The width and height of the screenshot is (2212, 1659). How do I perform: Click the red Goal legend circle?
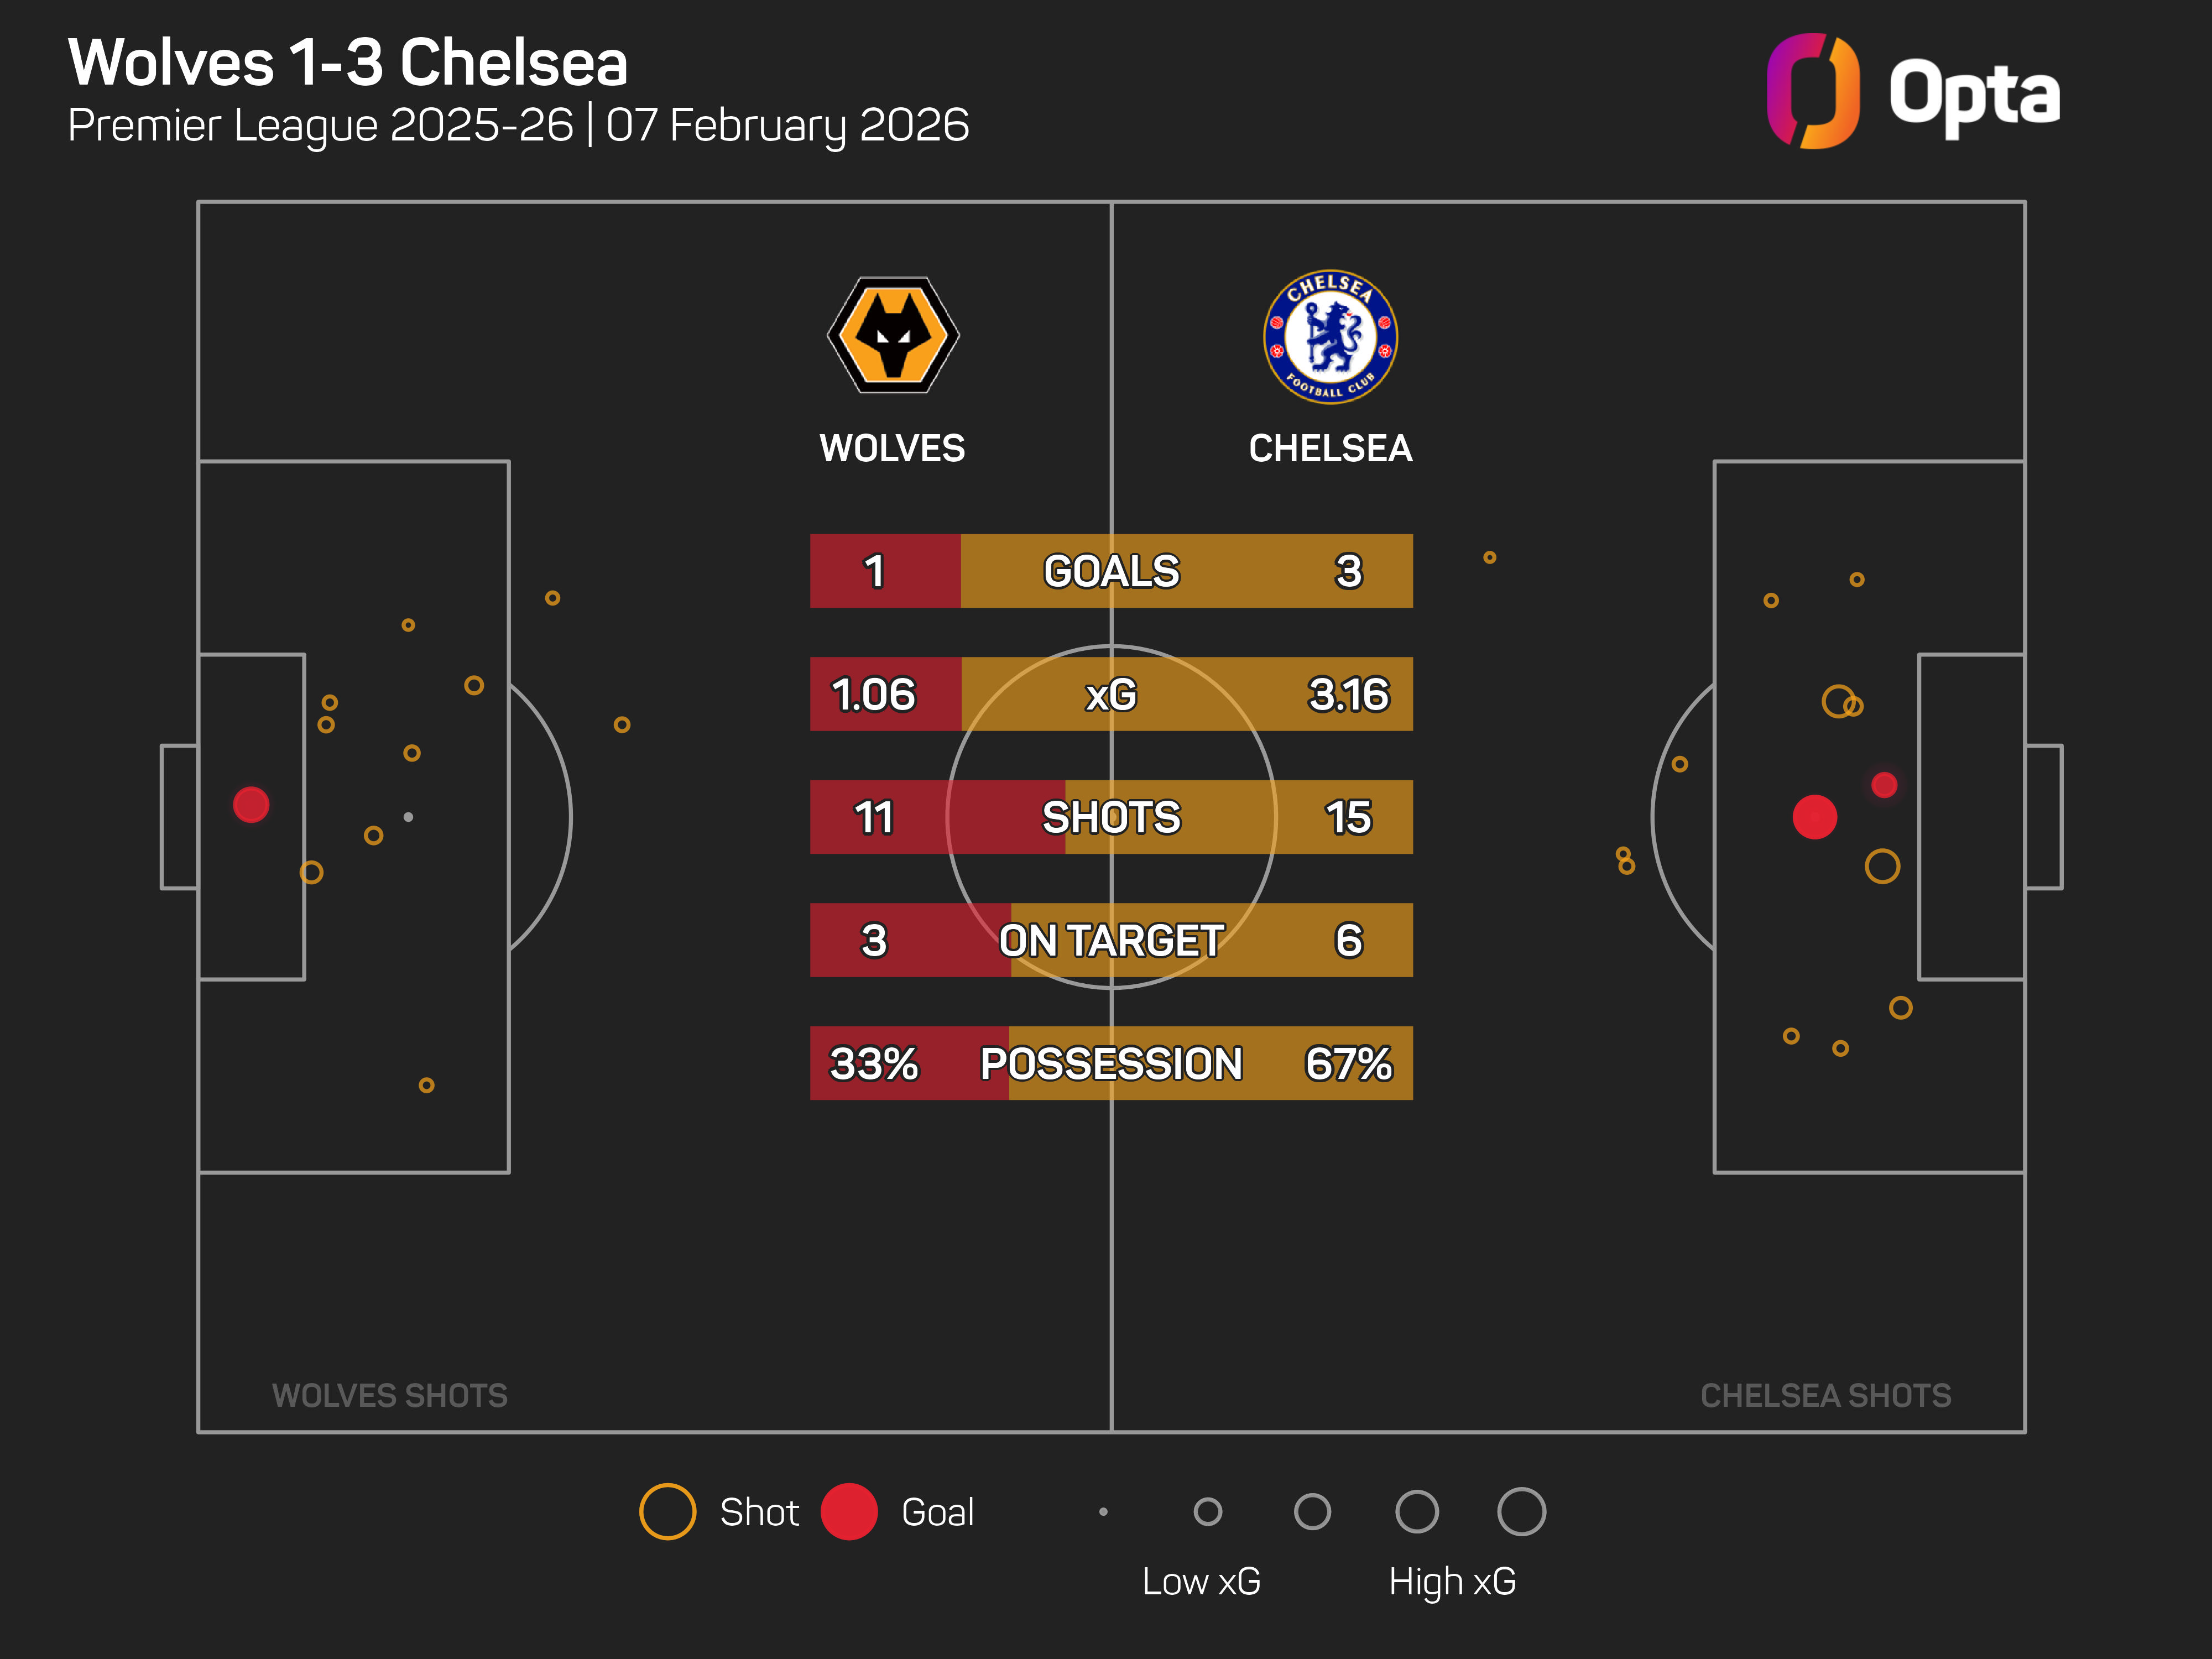click(x=849, y=1511)
